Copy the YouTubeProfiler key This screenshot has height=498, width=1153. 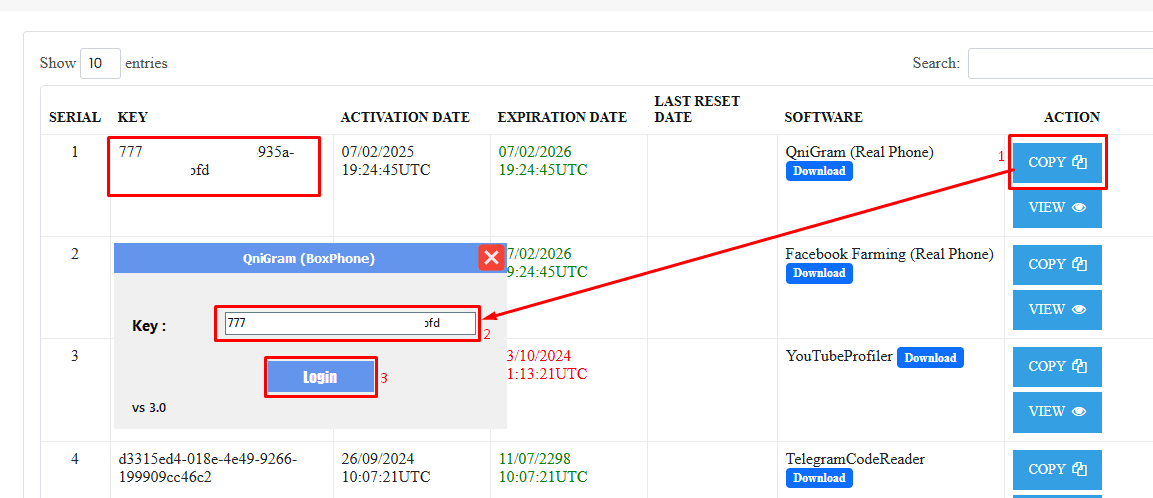(1057, 367)
